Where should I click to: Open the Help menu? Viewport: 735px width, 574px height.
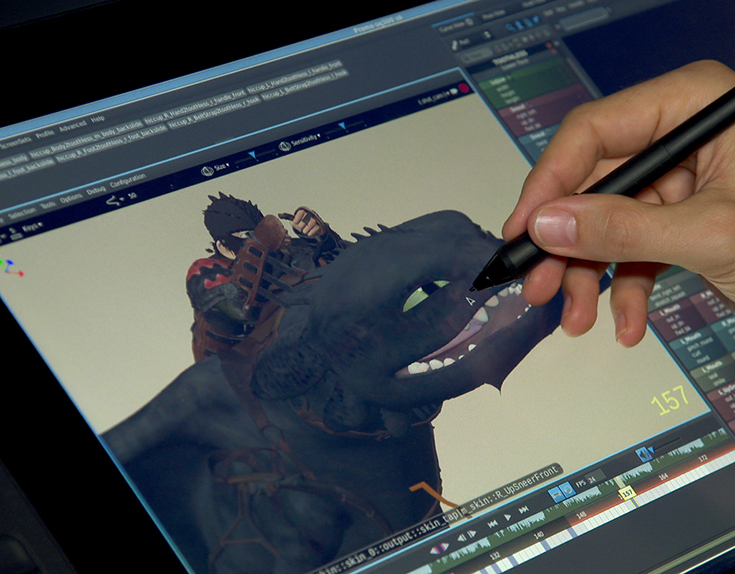(x=97, y=118)
